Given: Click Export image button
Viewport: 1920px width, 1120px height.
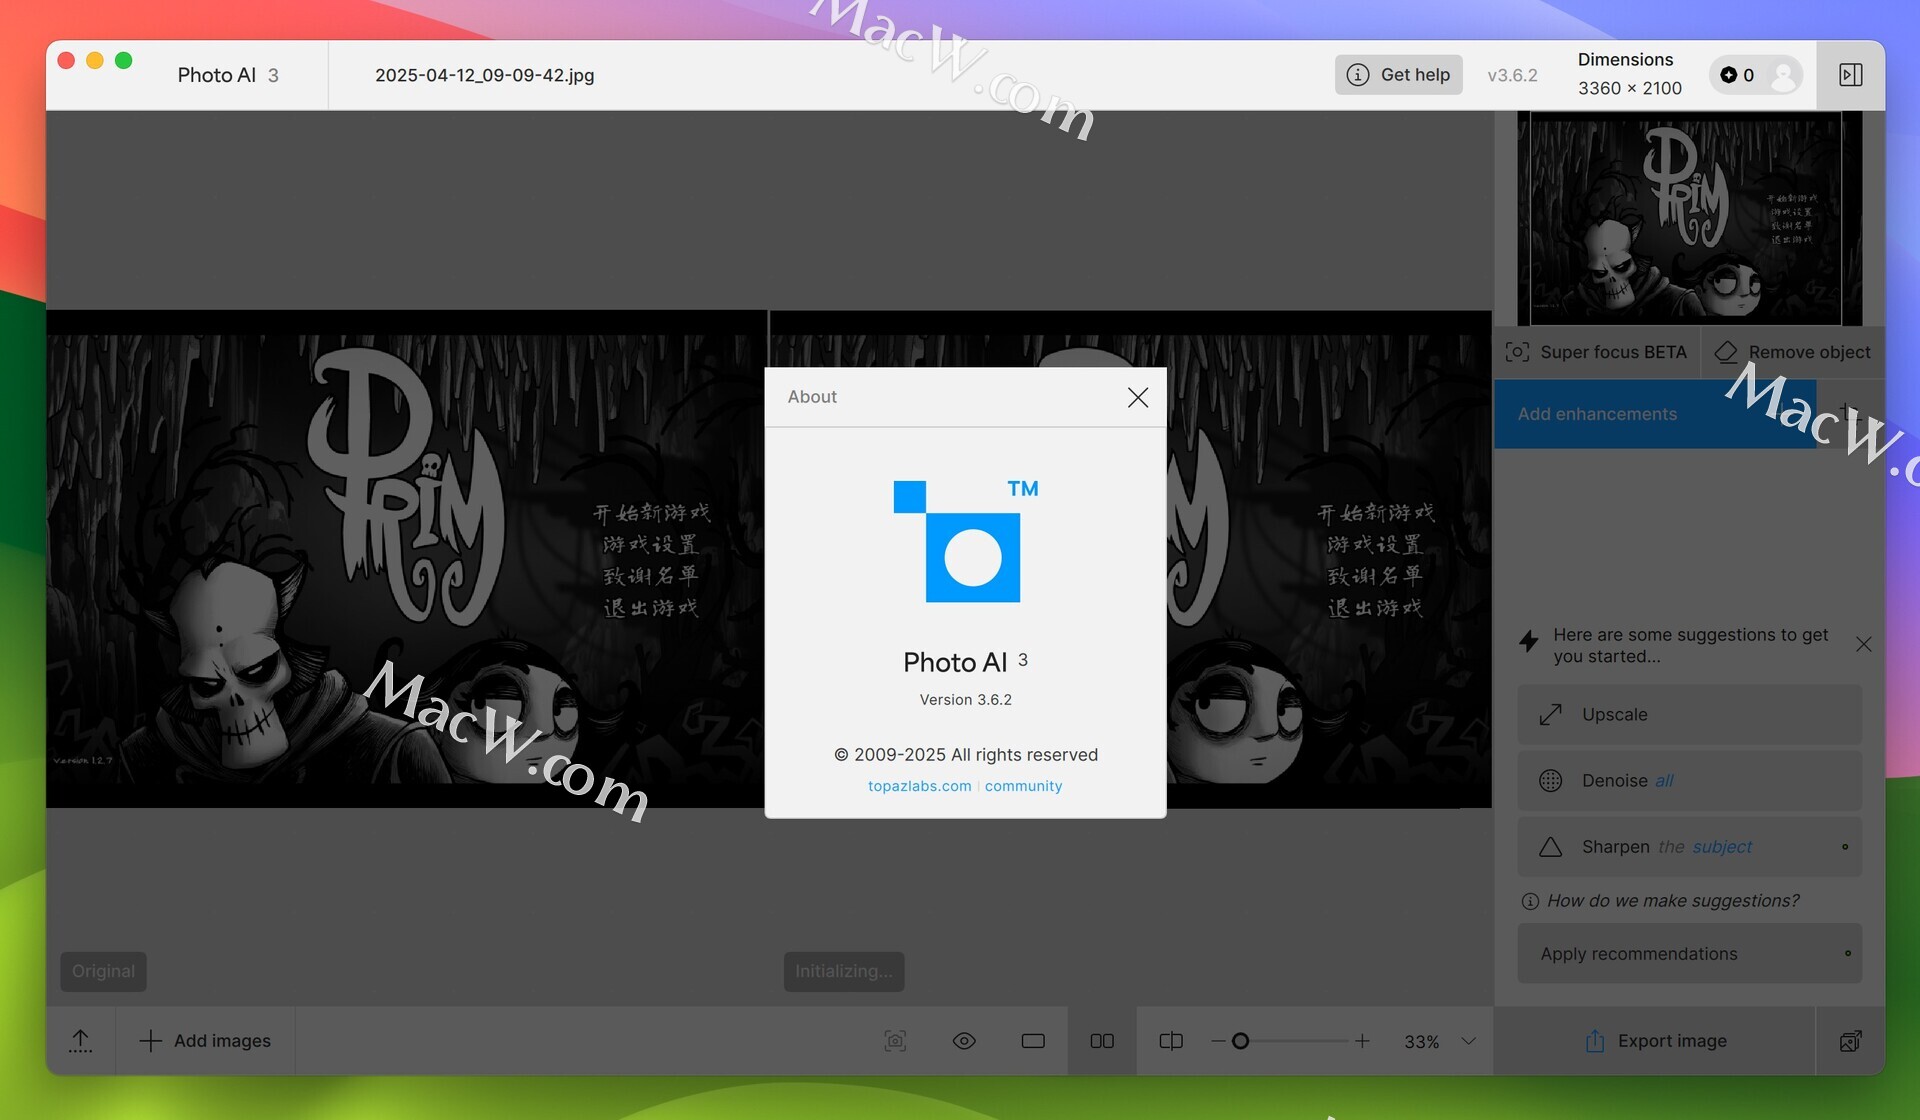Looking at the screenshot, I should coord(1655,1041).
